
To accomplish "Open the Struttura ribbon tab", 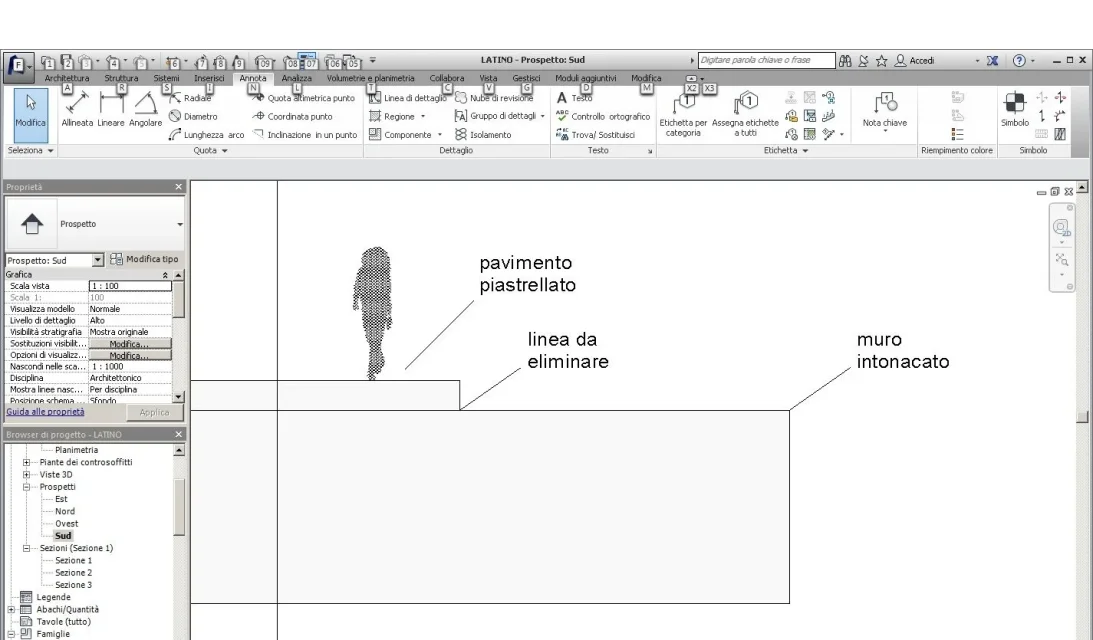I will click(121, 78).
